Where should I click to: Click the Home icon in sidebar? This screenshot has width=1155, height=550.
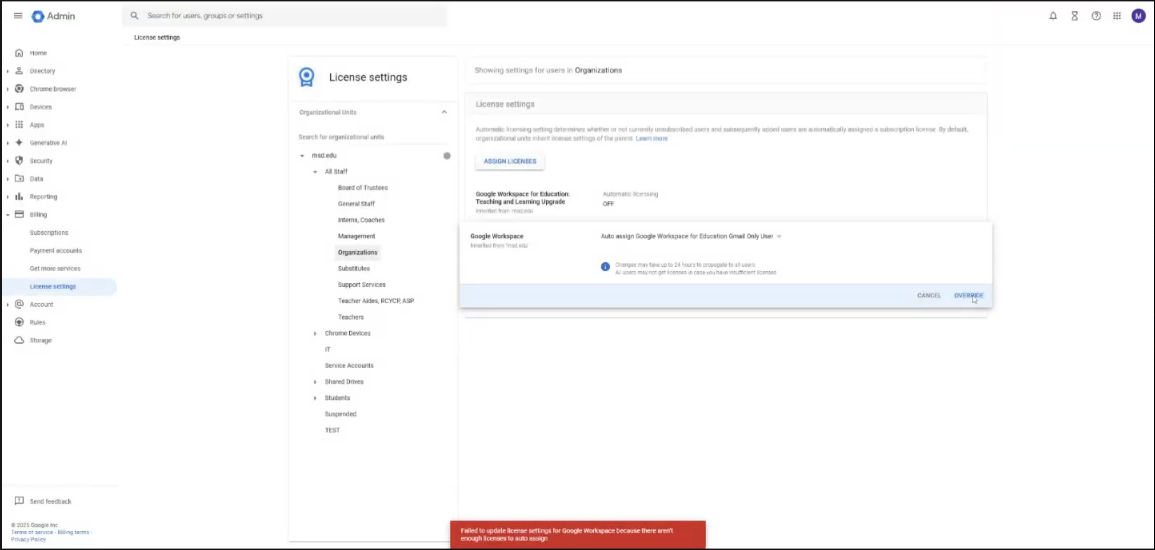[19, 53]
